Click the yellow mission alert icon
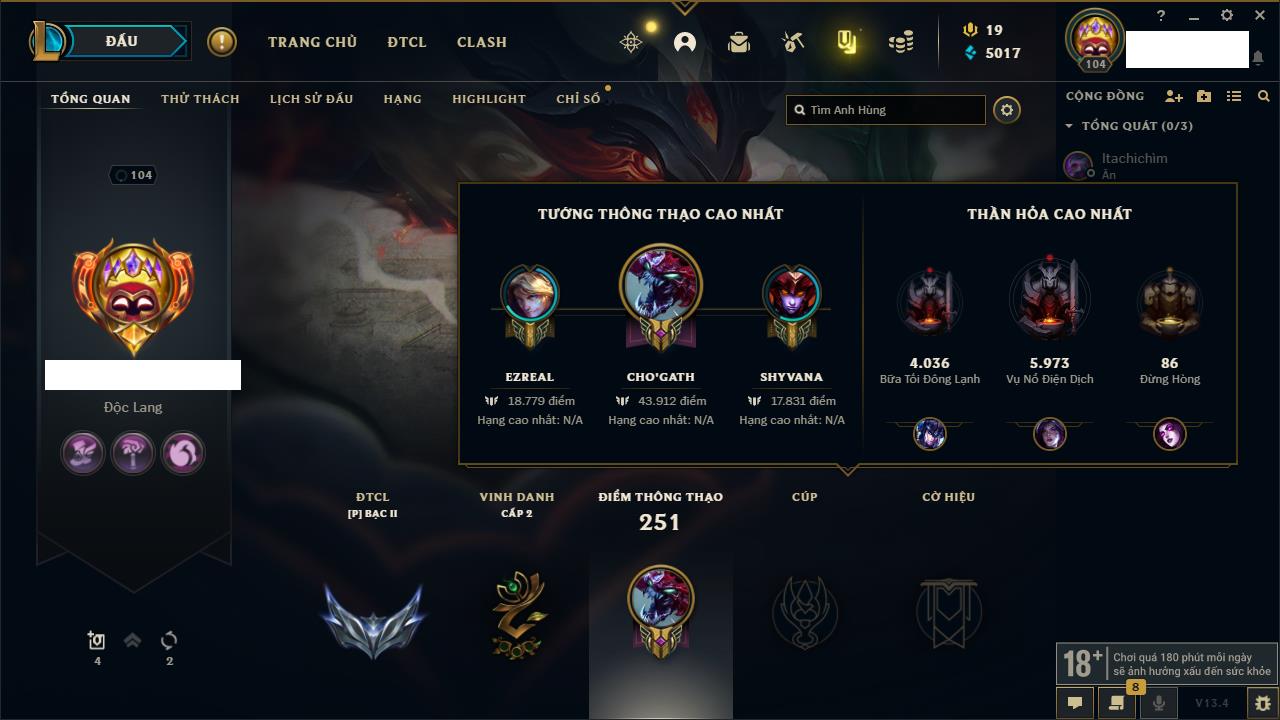 click(x=222, y=42)
